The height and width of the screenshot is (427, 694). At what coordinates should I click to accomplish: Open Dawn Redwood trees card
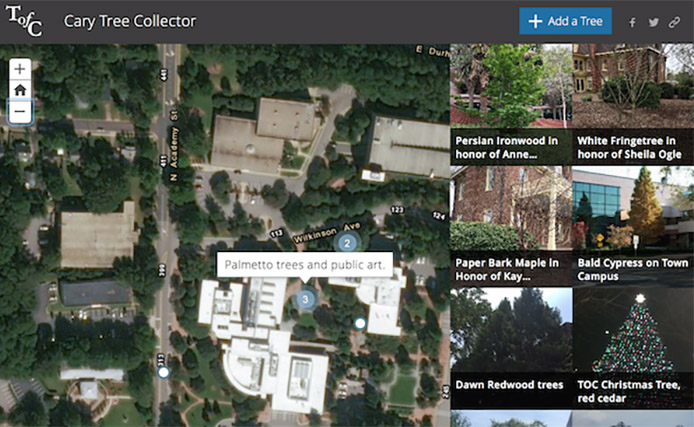(x=511, y=348)
